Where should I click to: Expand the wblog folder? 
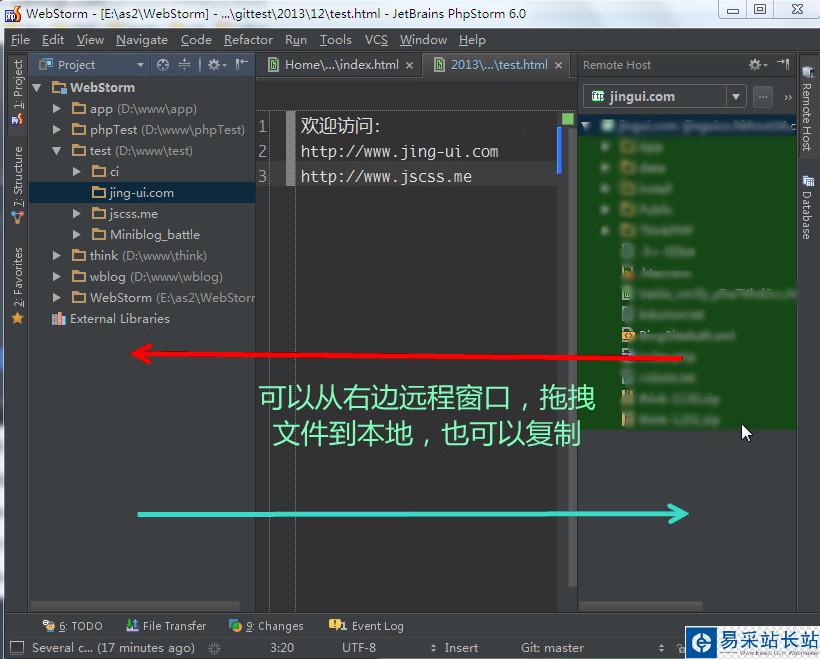click(57, 277)
